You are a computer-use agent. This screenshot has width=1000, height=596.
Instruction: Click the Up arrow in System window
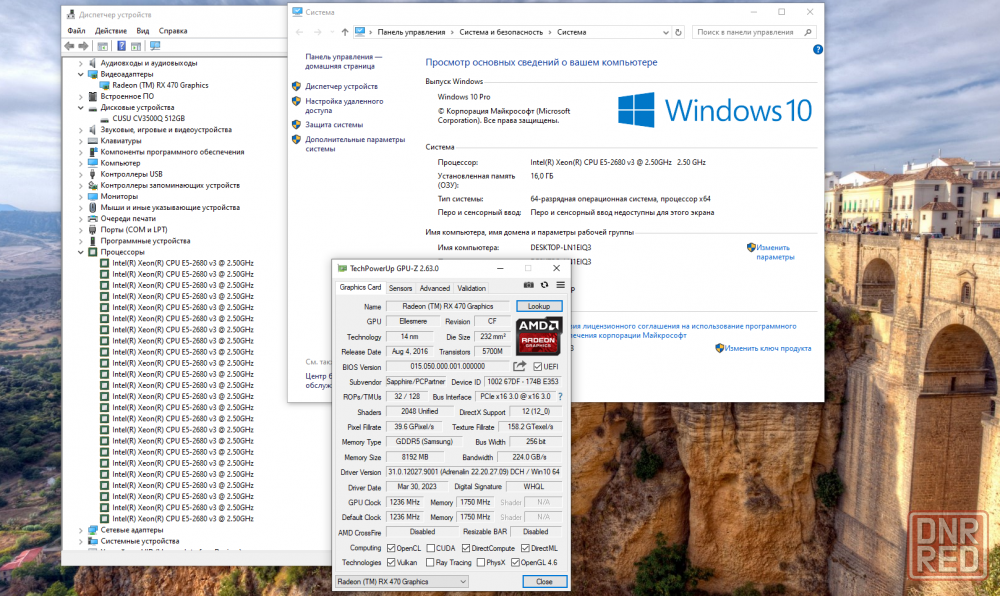point(345,32)
